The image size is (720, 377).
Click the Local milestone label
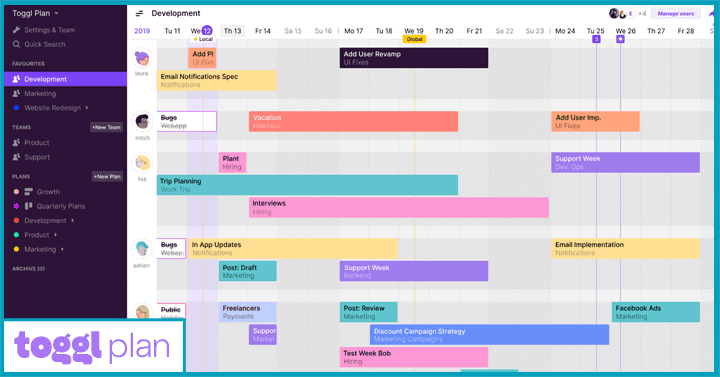click(x=203, y=39)
